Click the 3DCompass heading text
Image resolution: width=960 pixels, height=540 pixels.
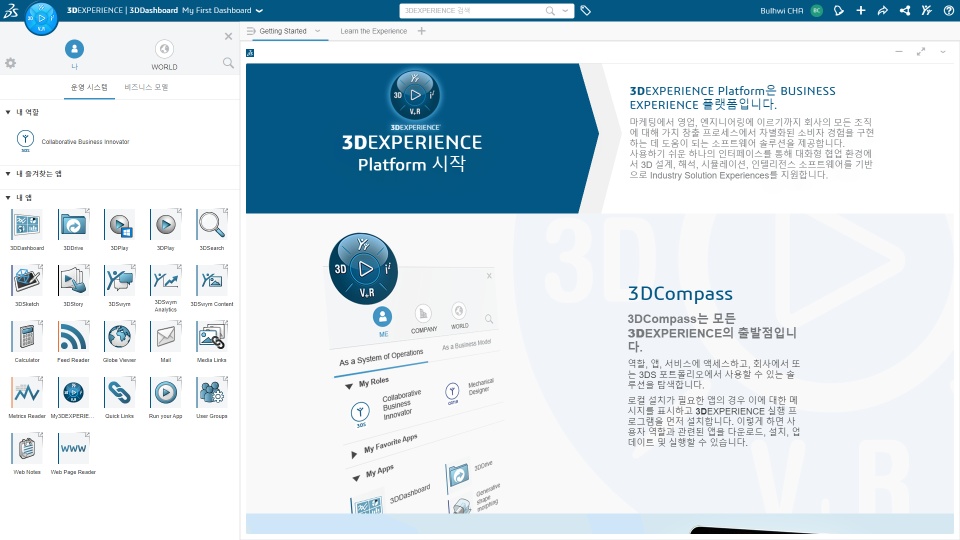680,294
